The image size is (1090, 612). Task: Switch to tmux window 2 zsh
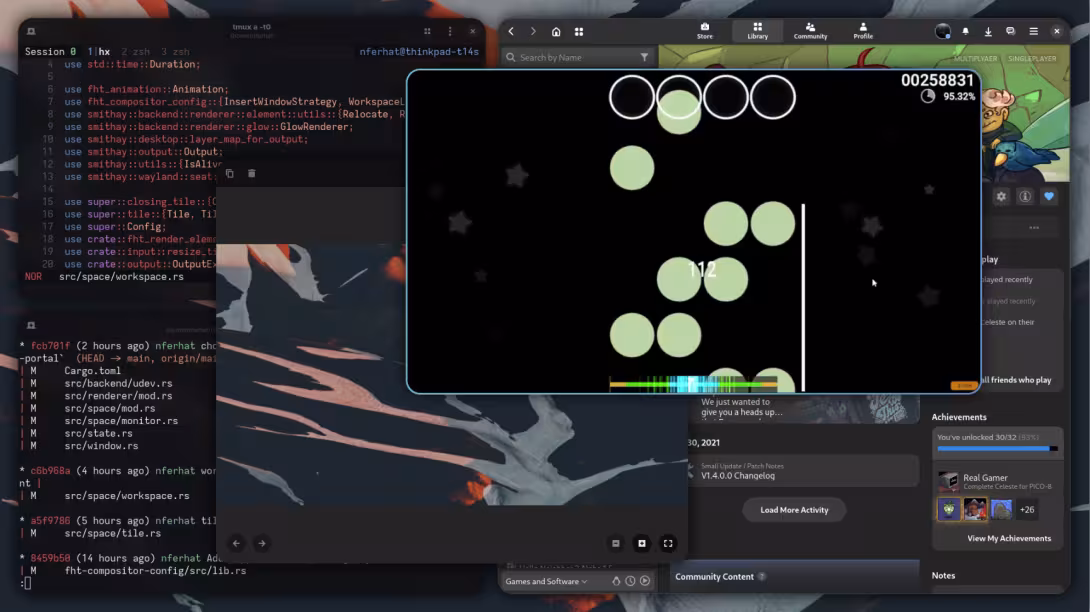[x=136, y=51]
